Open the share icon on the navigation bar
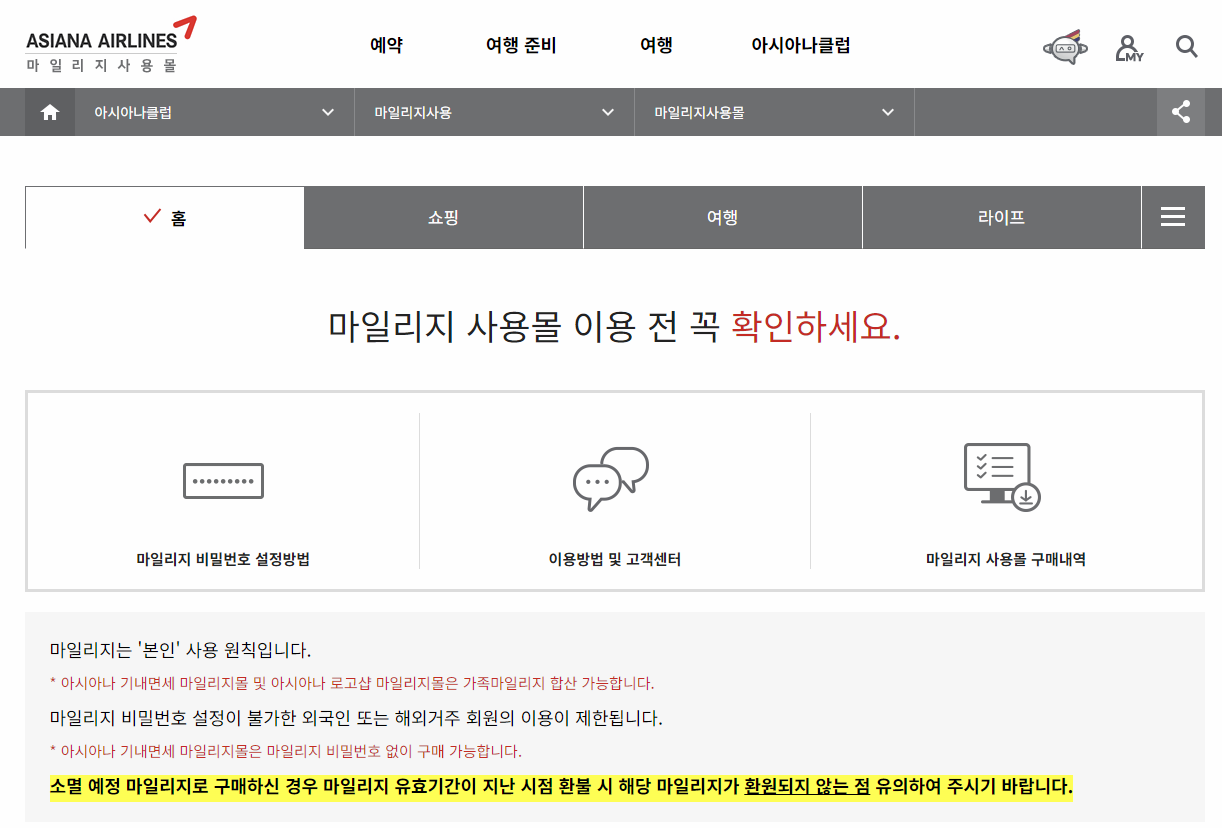Viewport: 1222px width, 828px height. 1181,111
